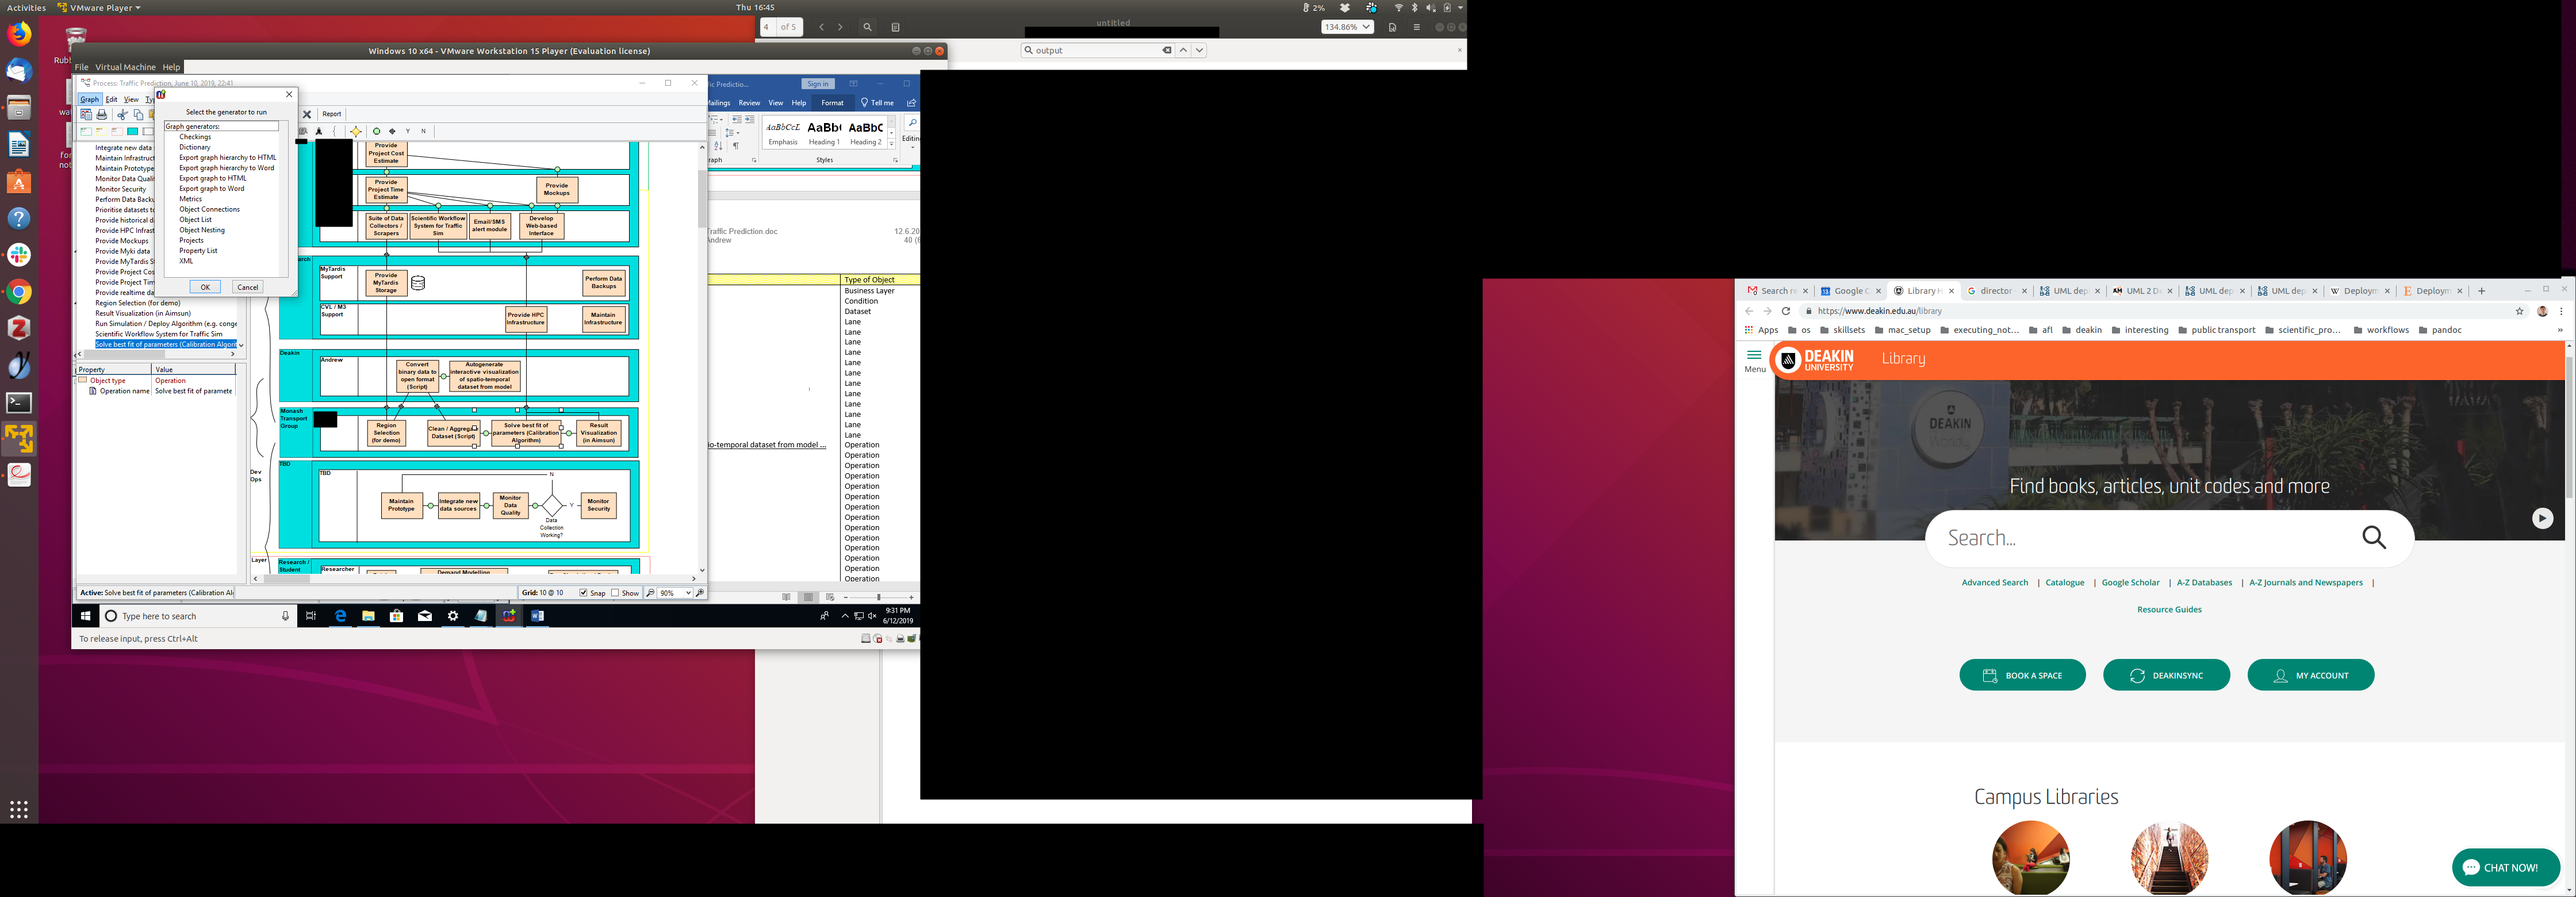The width and height of the screenshot is (2576, 897).
Task: Open Word from the Windows taskbar
Action: [x=537, y=616]
